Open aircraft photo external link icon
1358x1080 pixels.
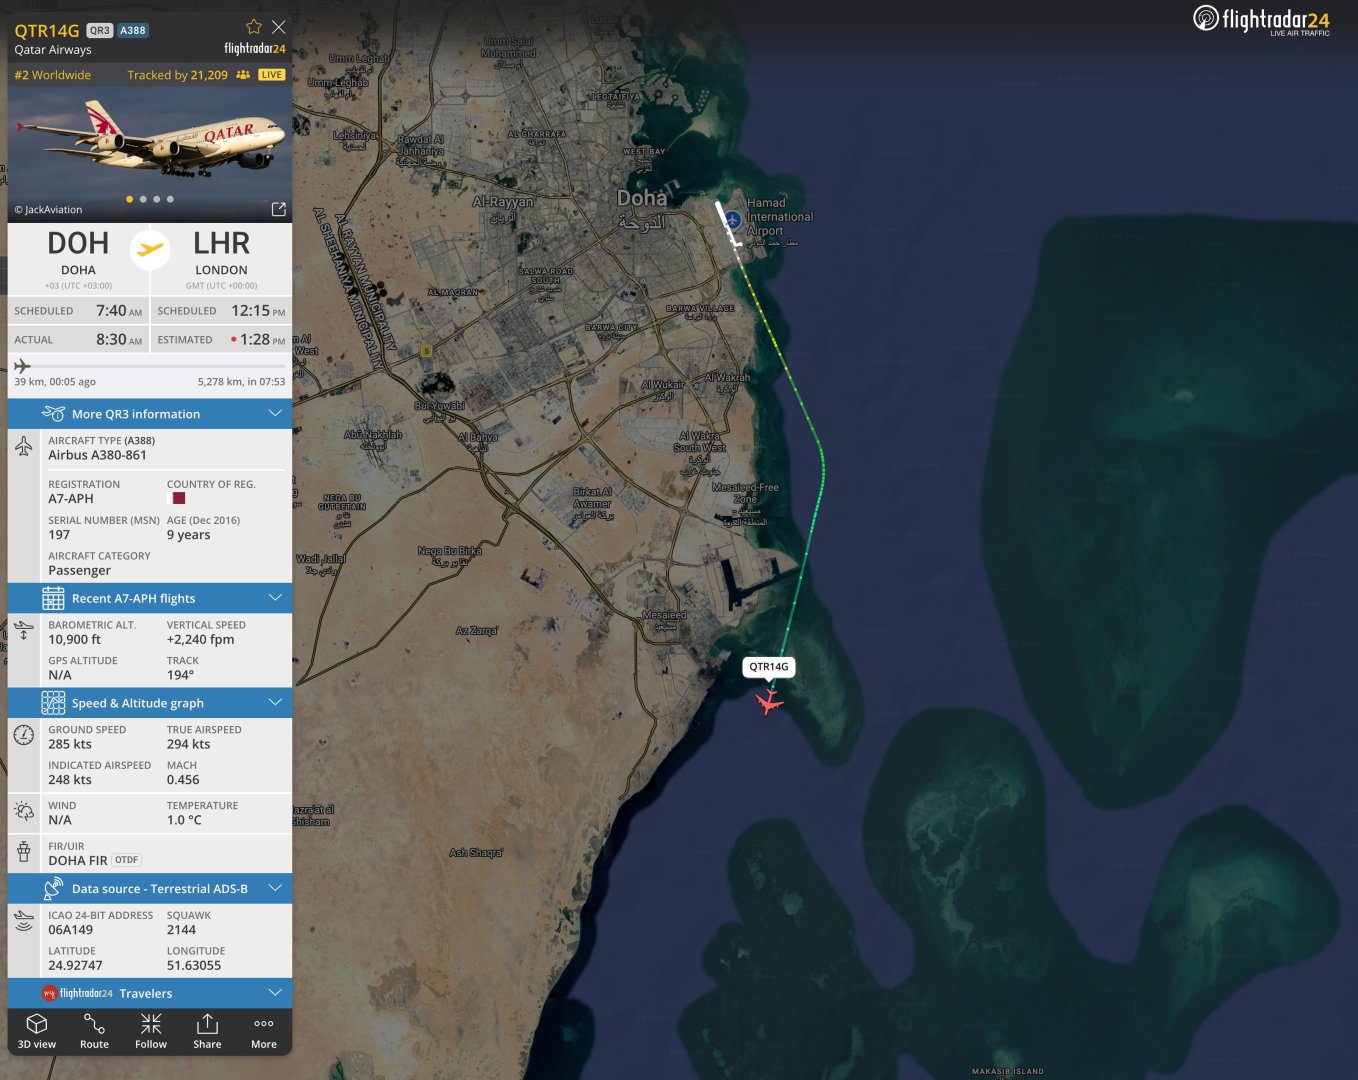tap(279, 209)
